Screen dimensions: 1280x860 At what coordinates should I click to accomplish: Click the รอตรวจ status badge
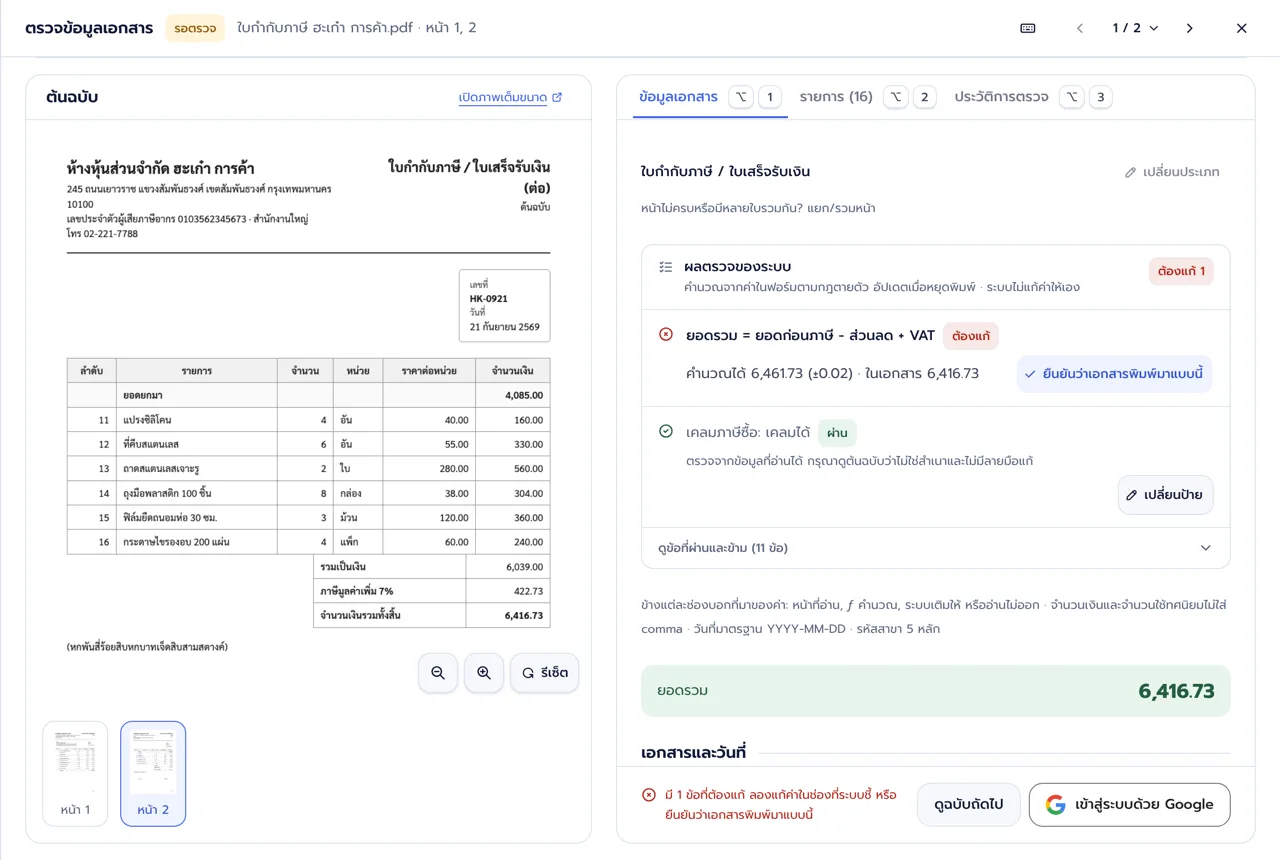tap(195, 28)
